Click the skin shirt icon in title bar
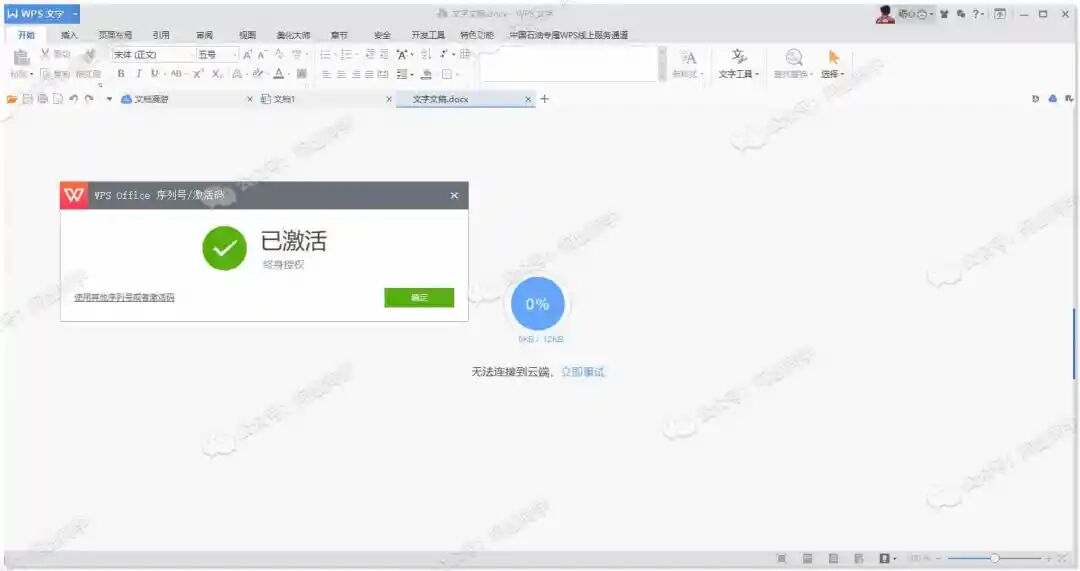This screenshot has height=571, width=1080. pyautogui.click(x=944, y=14)
